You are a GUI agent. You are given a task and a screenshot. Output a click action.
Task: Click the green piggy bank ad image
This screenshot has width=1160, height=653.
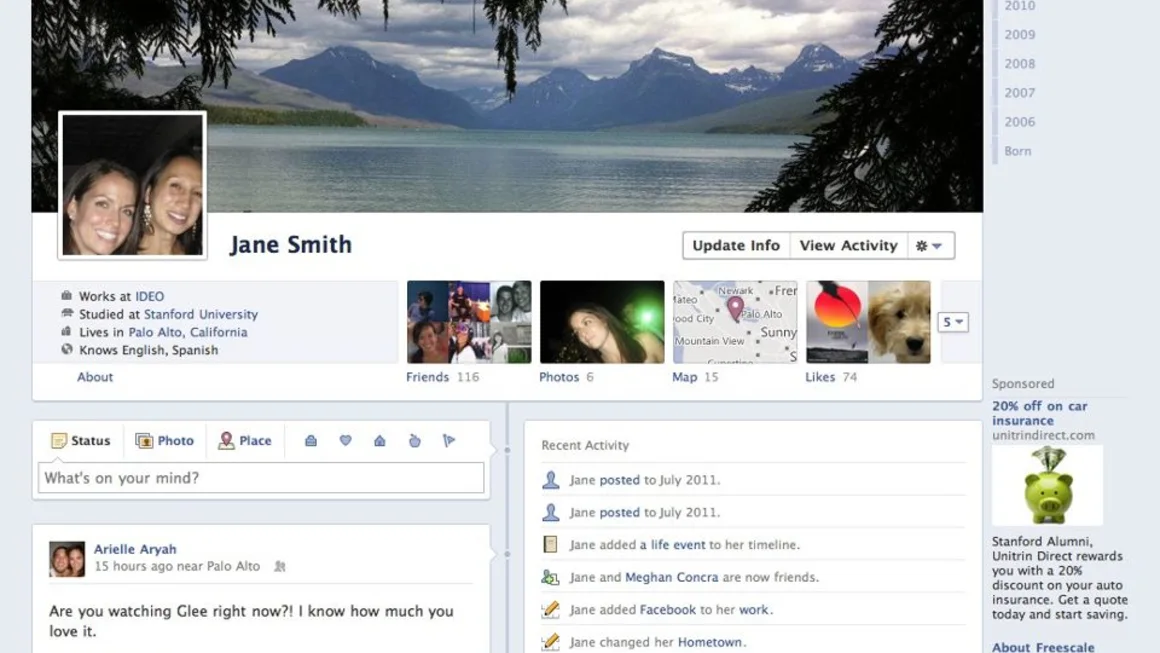pyautogui.click(x=1048, y=485)
